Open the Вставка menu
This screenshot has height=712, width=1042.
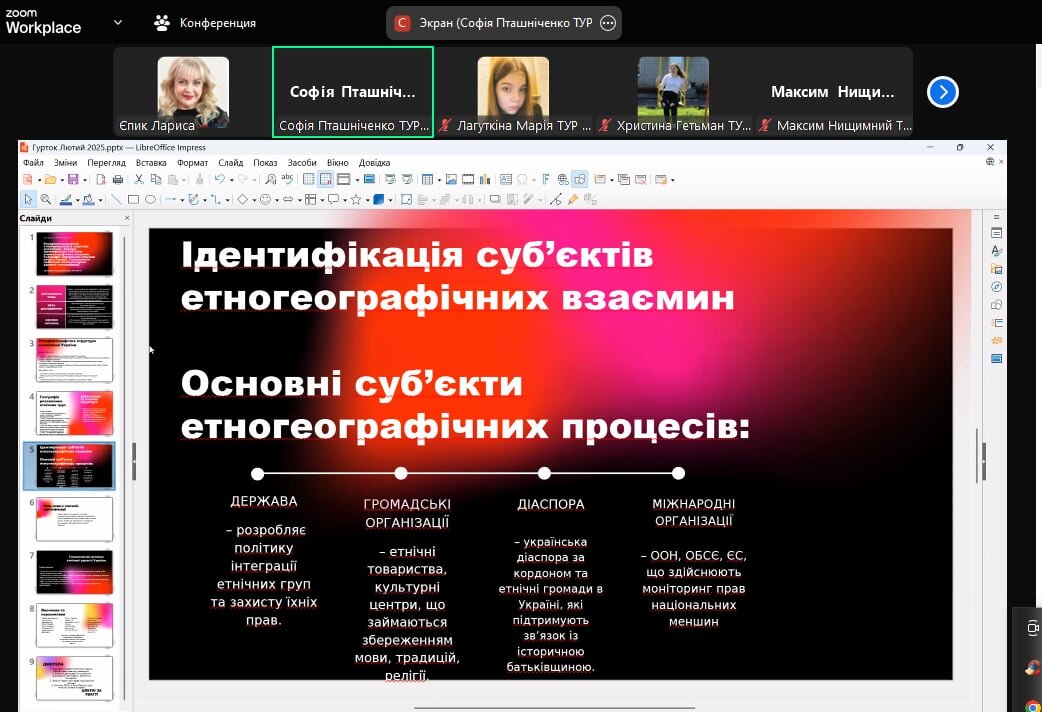tap(151, 162)
